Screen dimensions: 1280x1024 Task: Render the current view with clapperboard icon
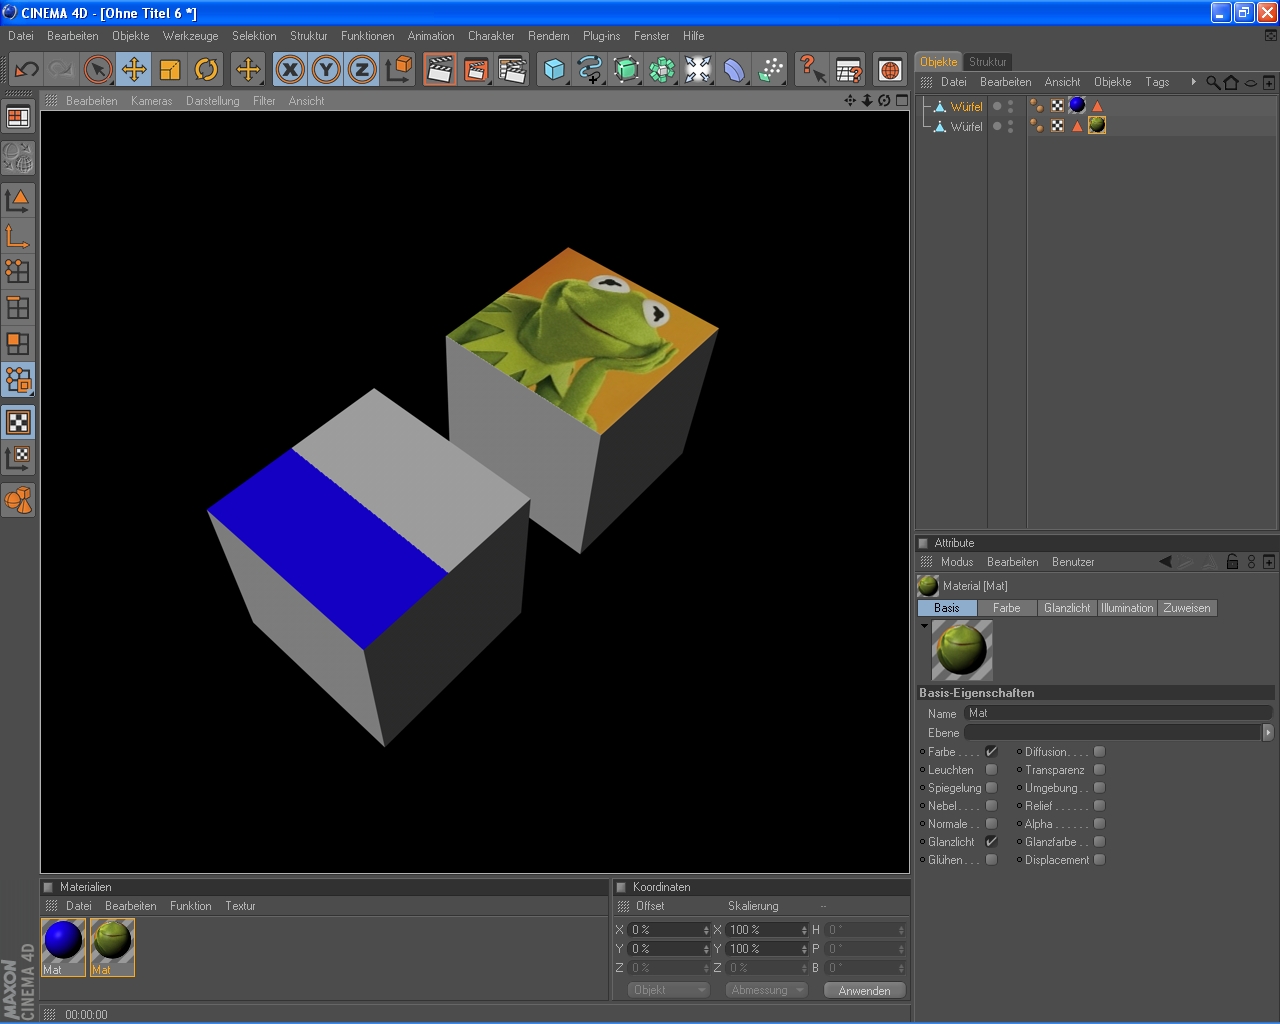coord(440,69)
